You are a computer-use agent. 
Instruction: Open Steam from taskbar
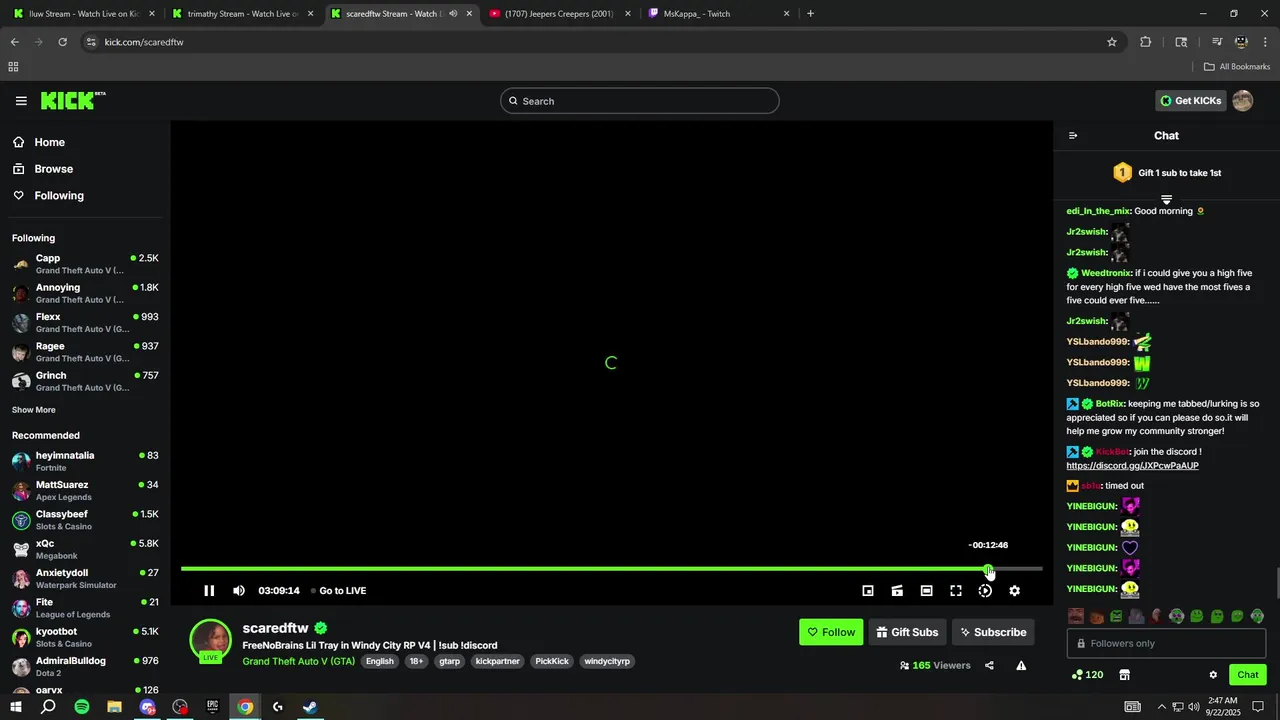tap(310, 707)
